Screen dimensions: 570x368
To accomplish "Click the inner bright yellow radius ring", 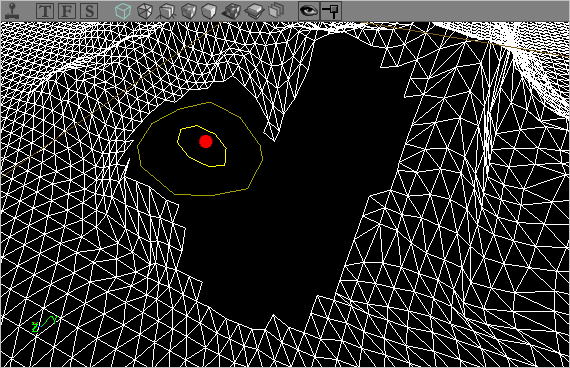I will click(202, 146).
